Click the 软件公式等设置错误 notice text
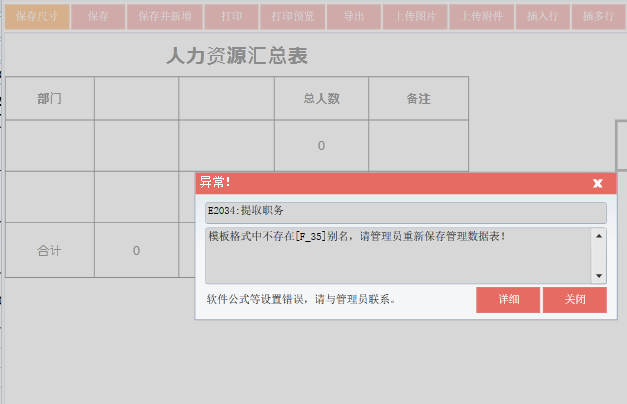 click(x=301, y=299)
